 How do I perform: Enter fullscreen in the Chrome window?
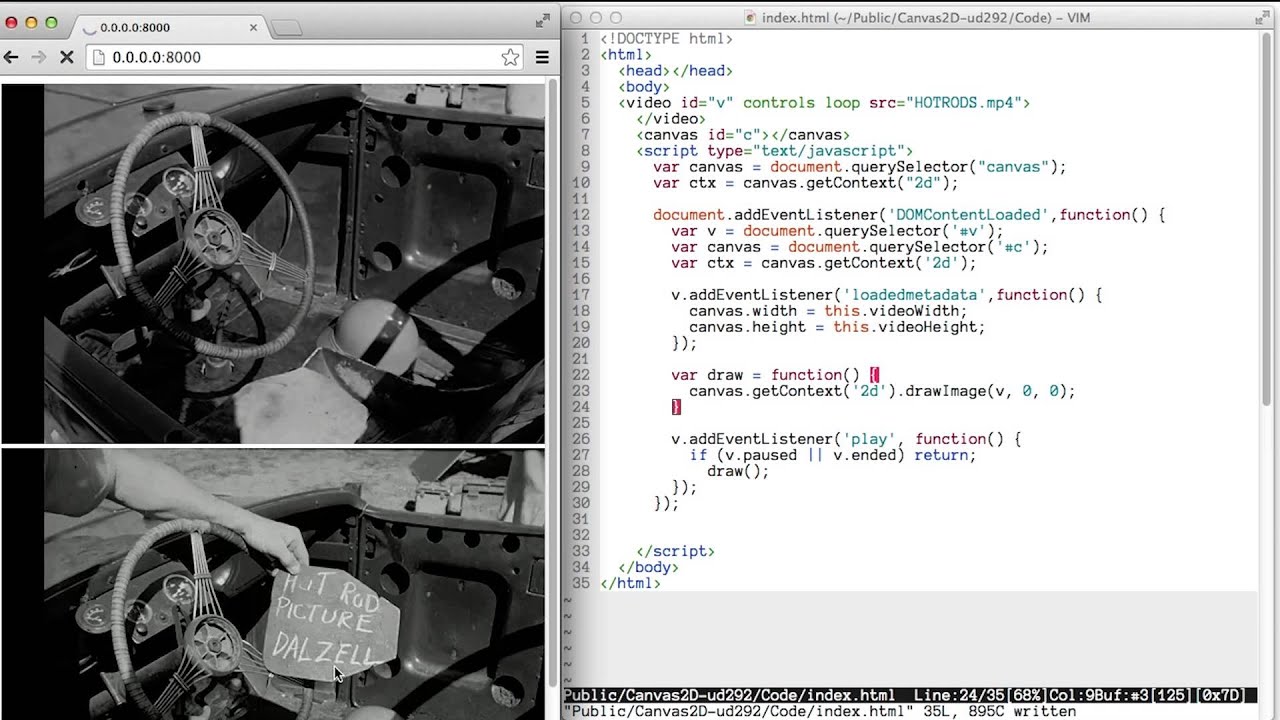(x=543, y=19)
